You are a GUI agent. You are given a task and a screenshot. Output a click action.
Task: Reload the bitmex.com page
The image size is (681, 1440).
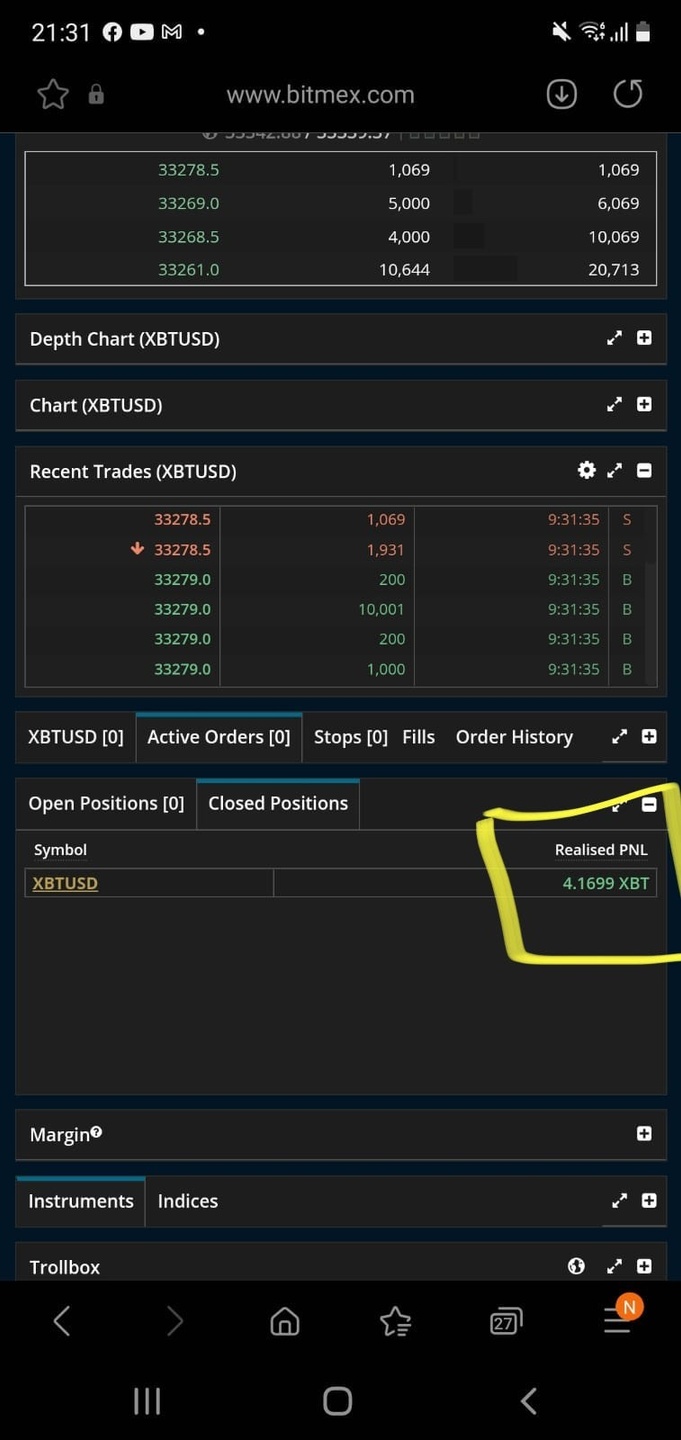click(627, 94)
